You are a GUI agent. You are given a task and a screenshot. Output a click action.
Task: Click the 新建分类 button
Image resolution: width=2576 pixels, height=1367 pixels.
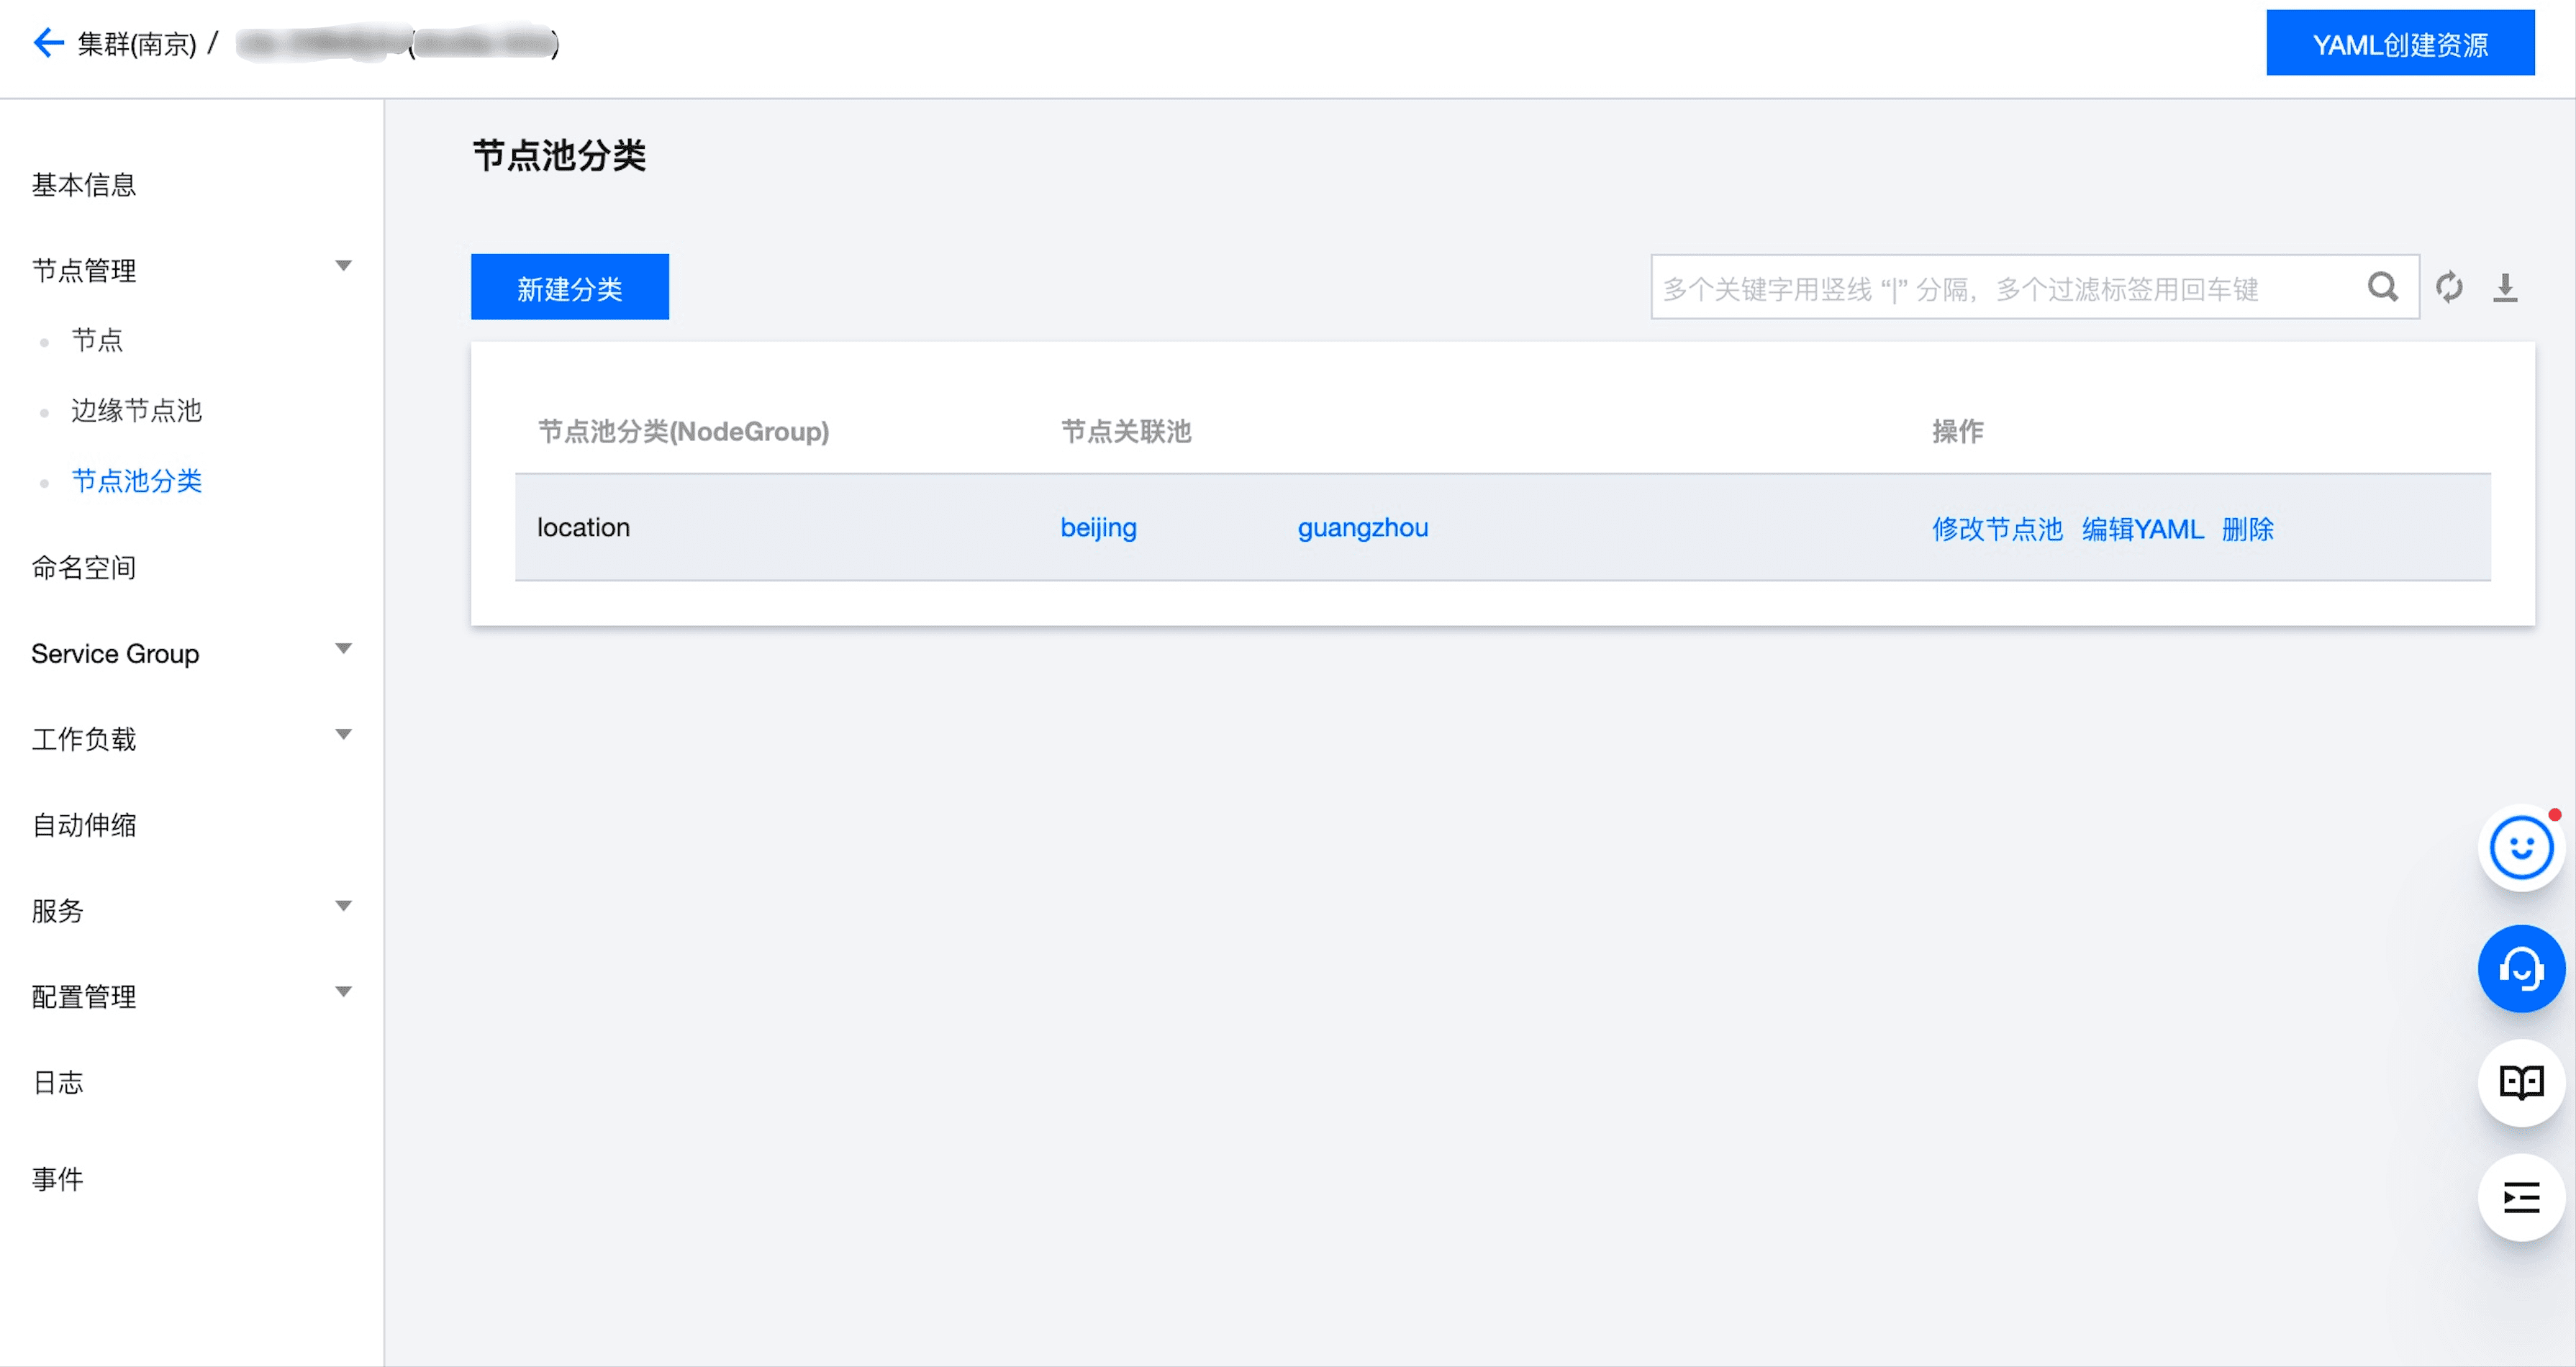570,287
